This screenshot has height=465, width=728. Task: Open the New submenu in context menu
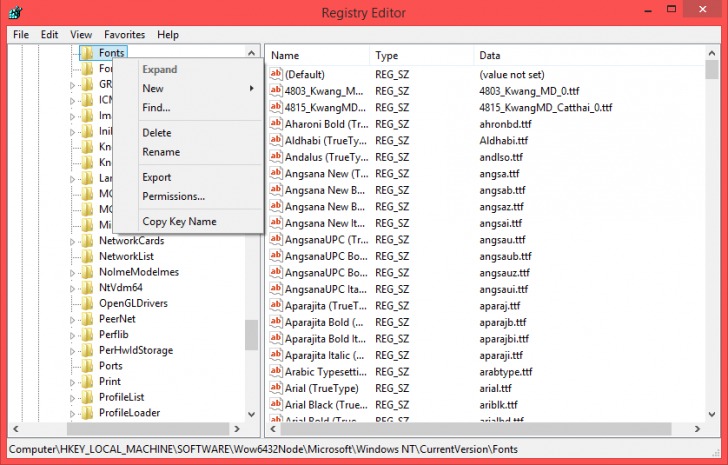[188, 88]
